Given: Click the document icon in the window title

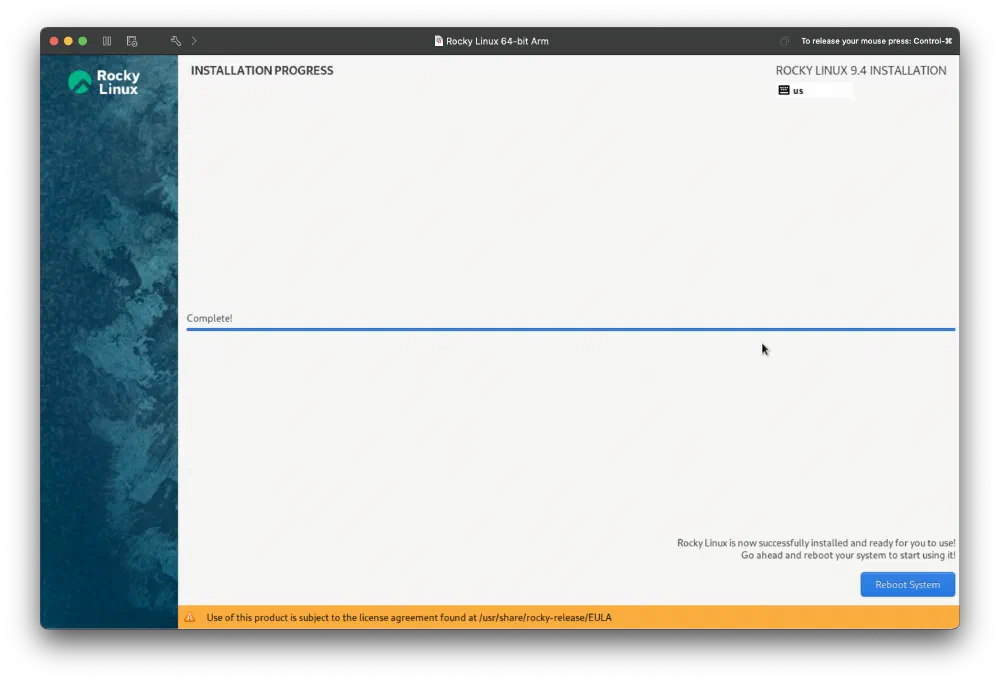Looking at the screenshot, I should [437, 41].
